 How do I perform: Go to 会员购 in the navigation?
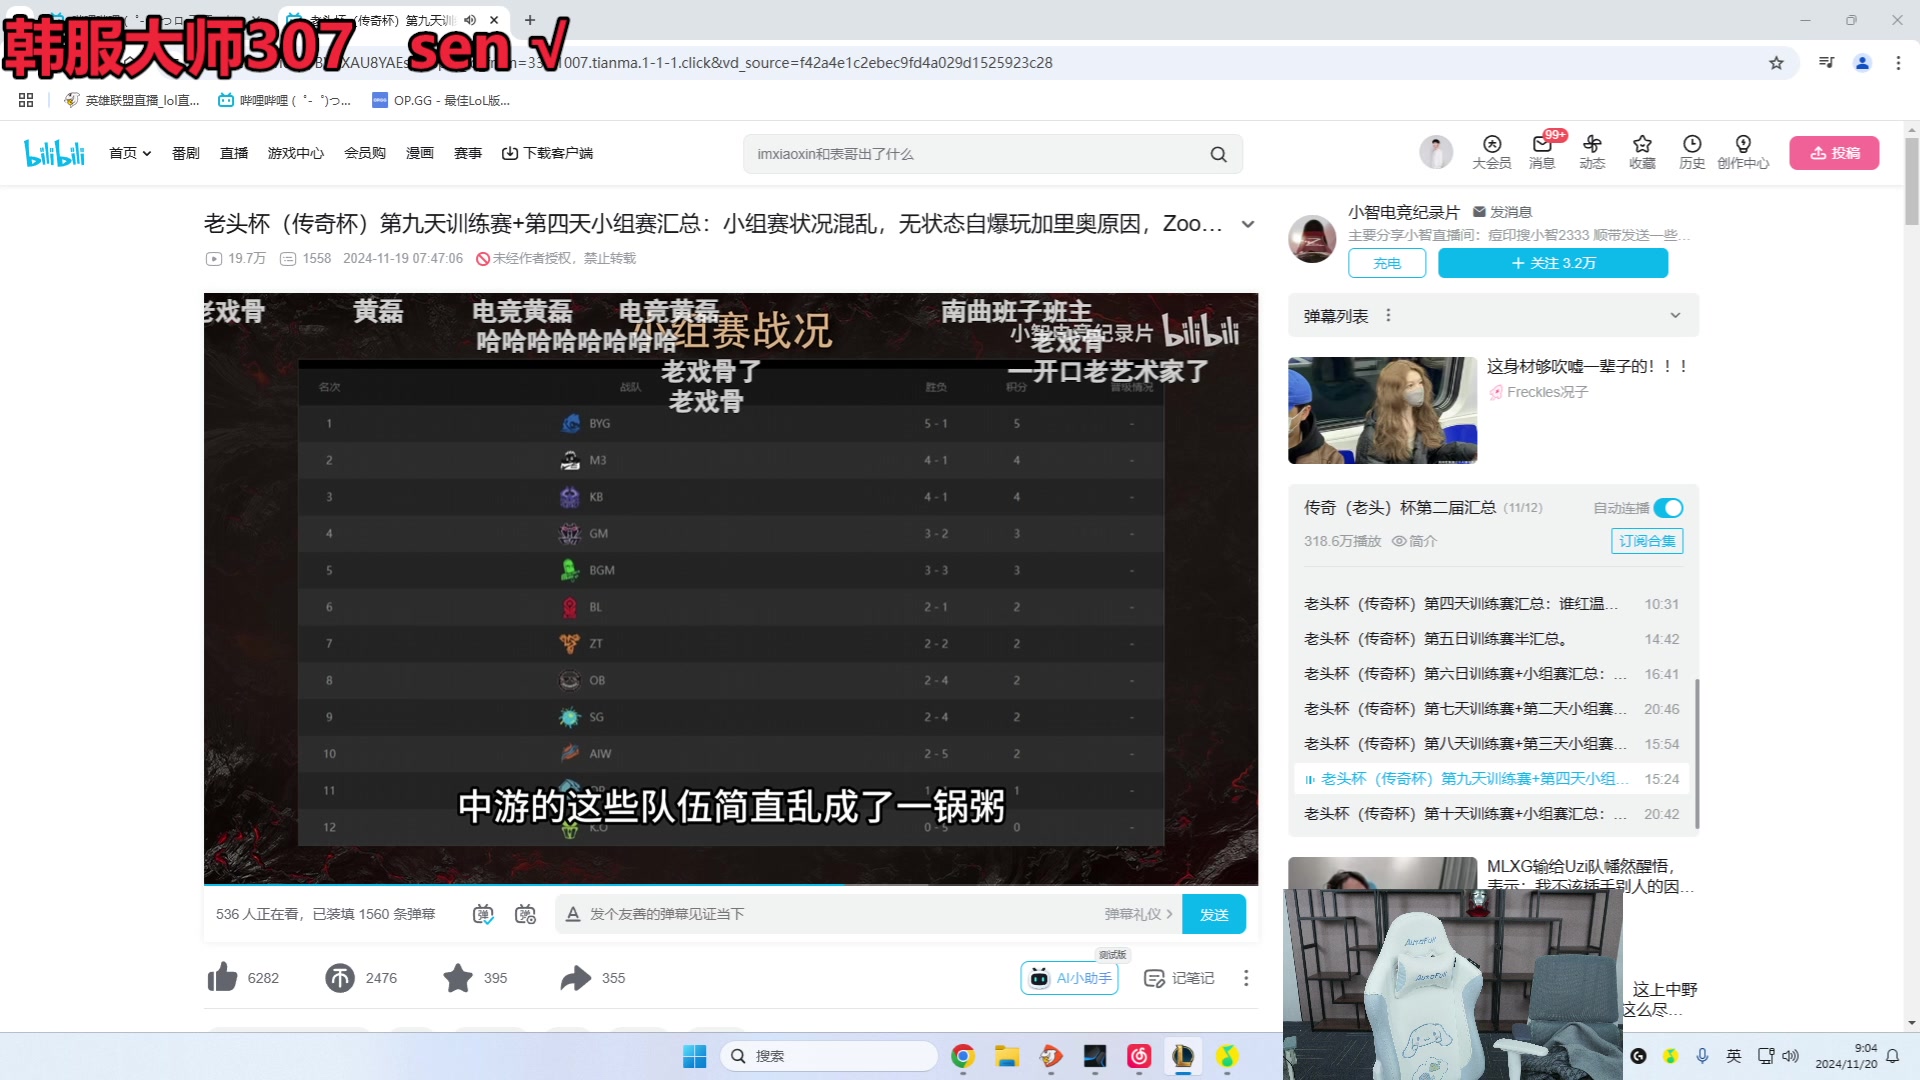(365, 153)
